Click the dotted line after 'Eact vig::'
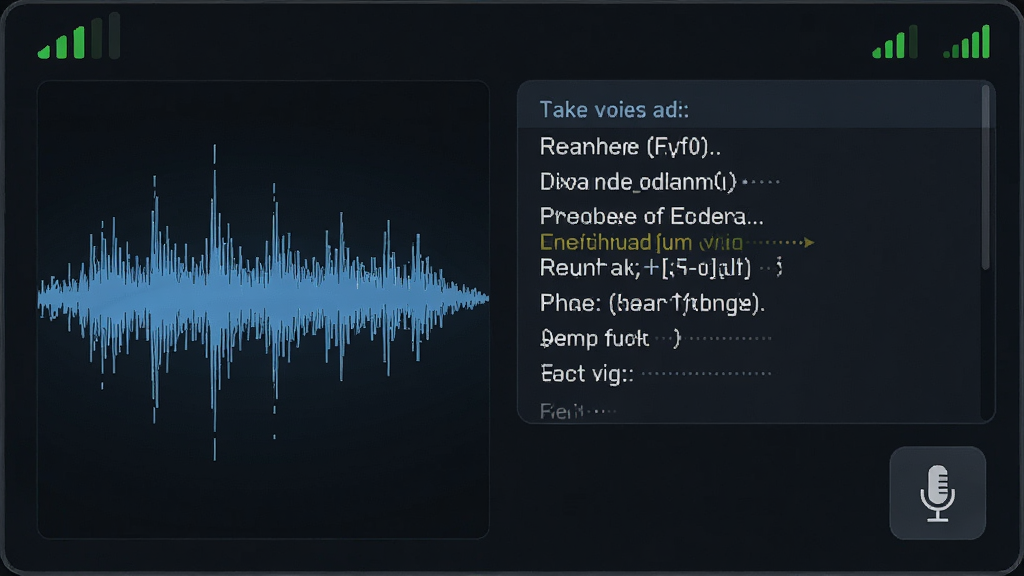 point(706,374)
